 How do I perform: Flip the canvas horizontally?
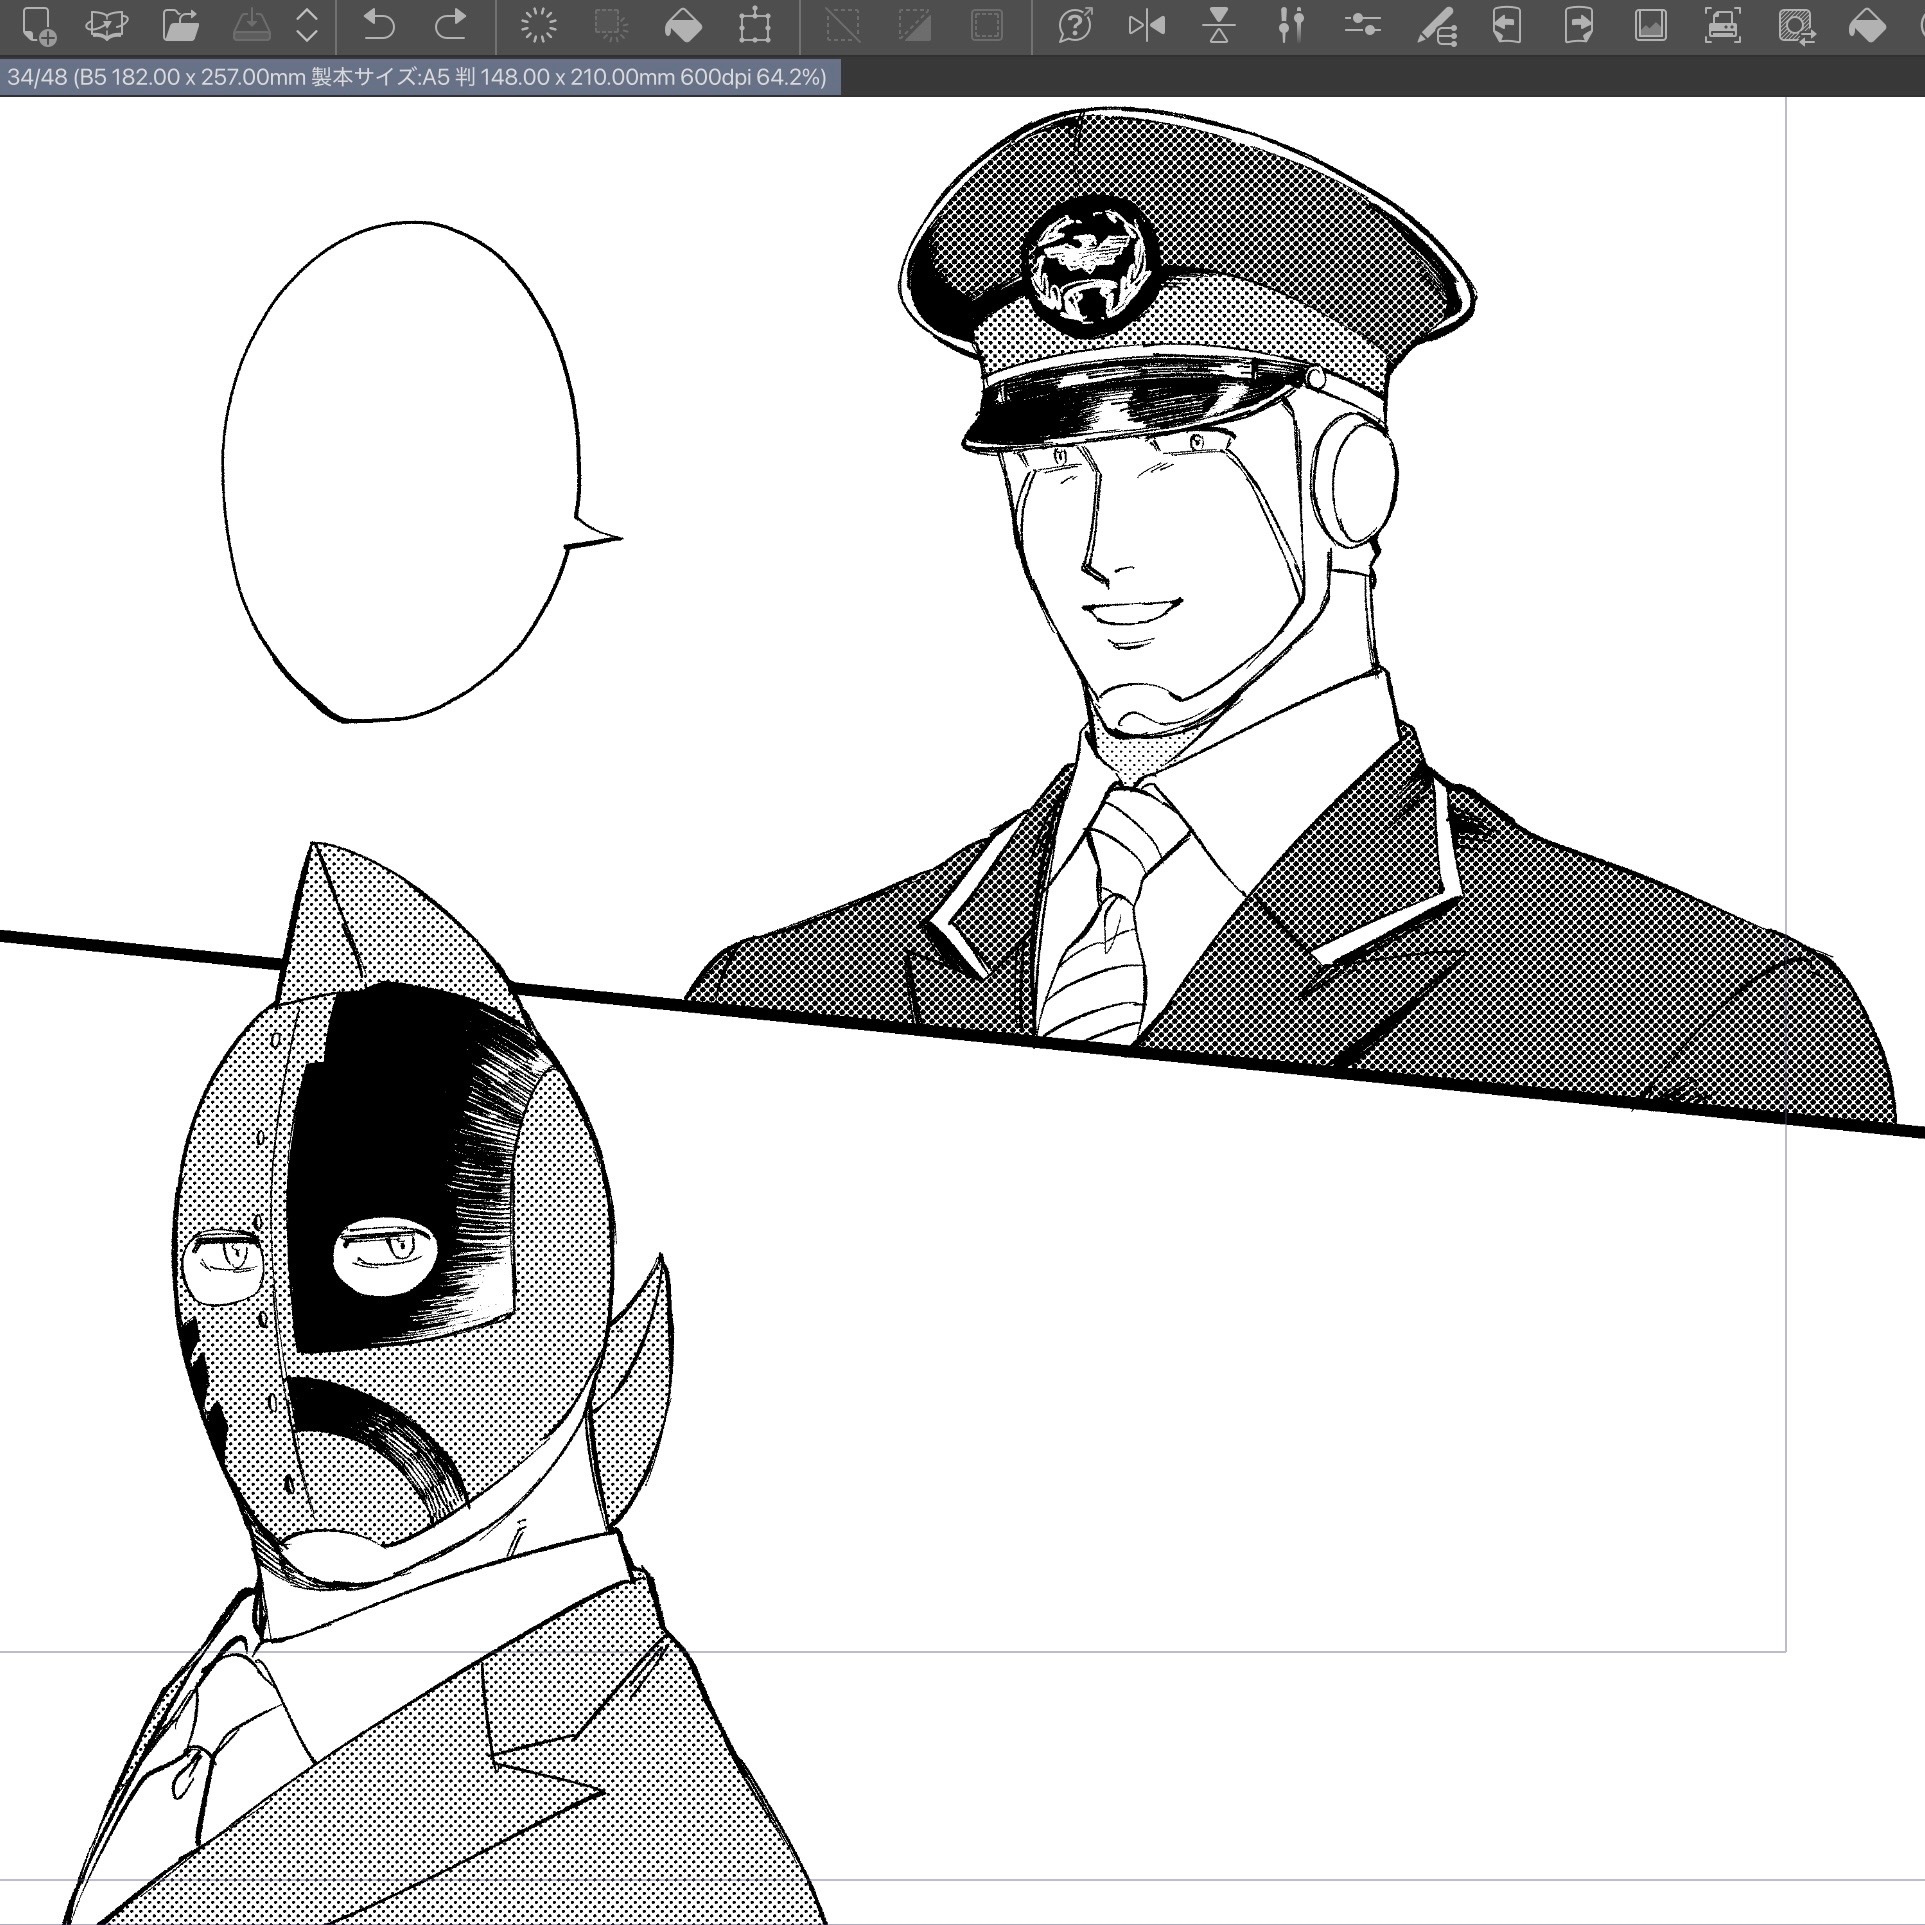coord(1147,26)
